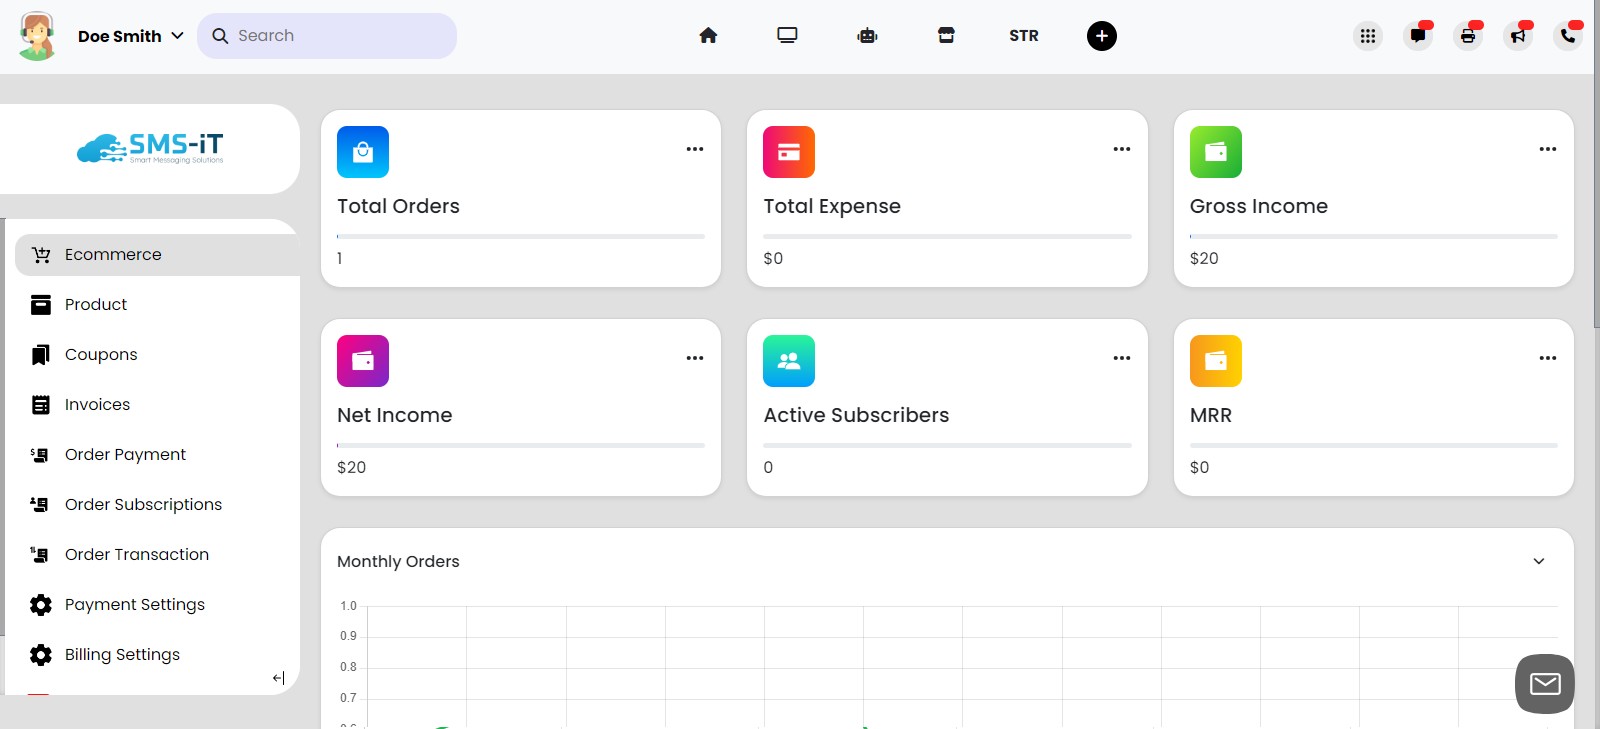Open the Payment Settings sidebar link
Image resolution: width=1600 pixels, height=729 pixels.
click(x=134, y=604)
